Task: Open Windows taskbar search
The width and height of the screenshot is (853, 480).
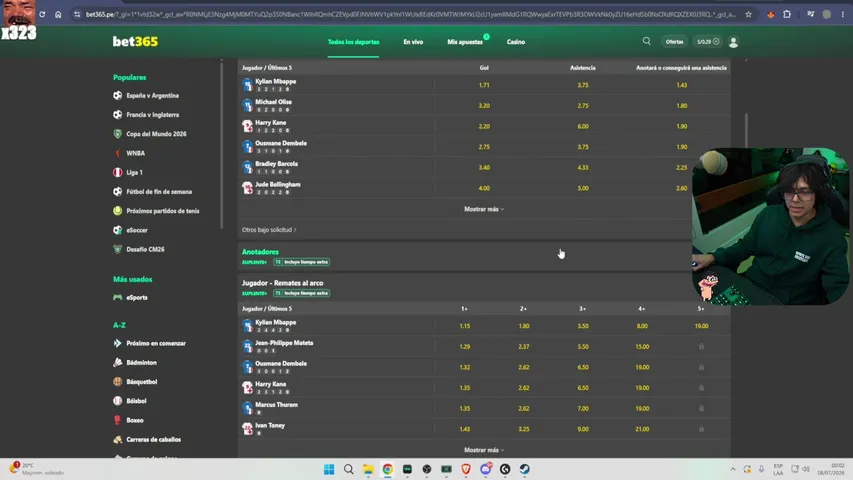Action: tap(349, 469)
